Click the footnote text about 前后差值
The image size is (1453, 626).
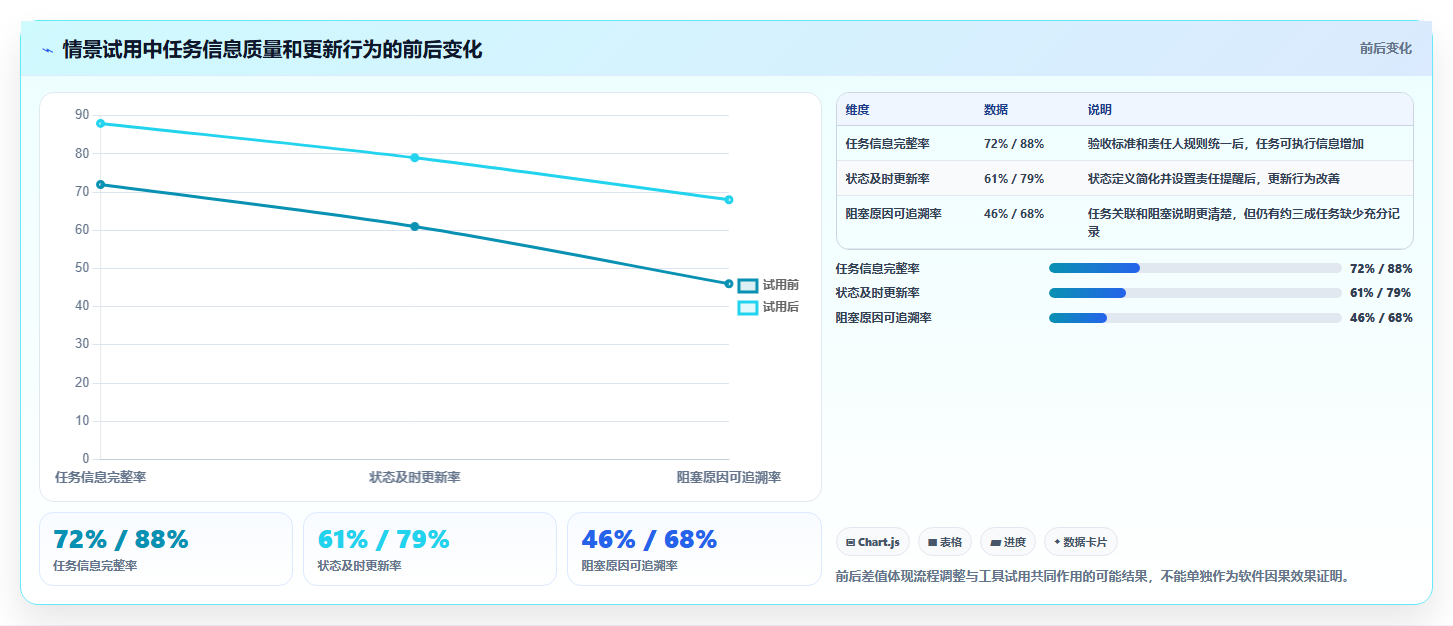(1092, 577)
